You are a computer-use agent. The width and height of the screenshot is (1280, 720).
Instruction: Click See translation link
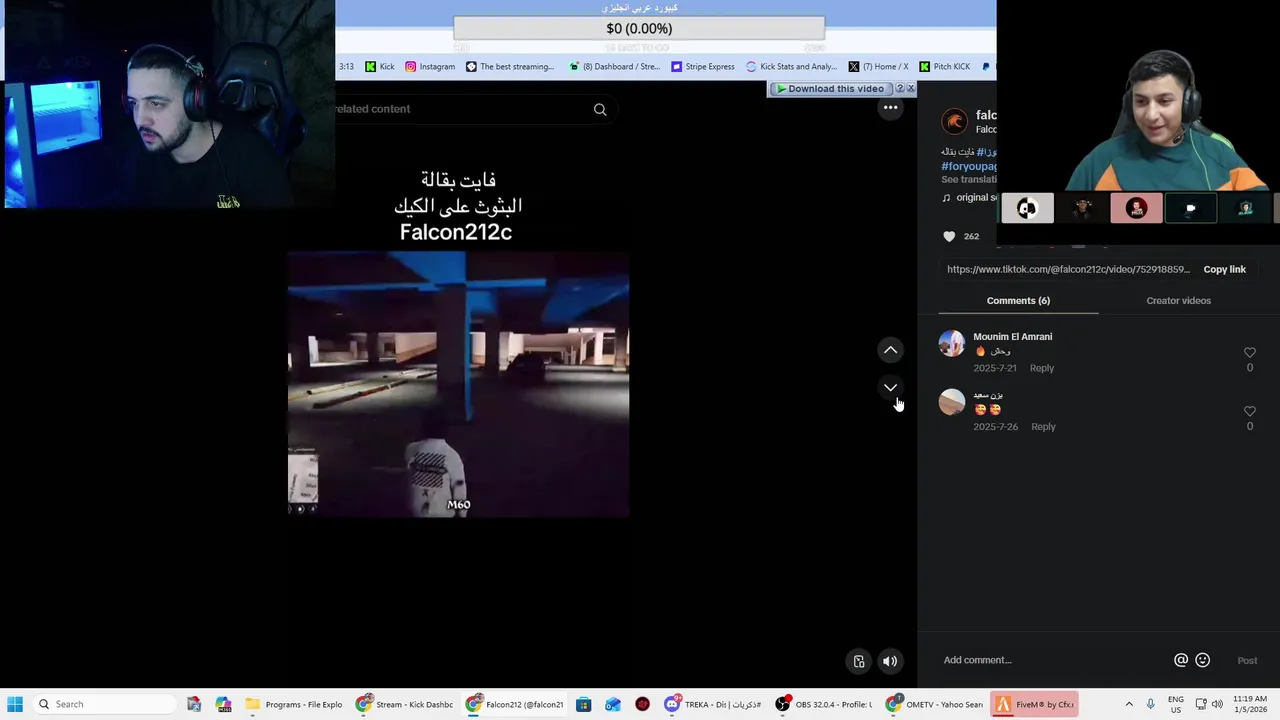(x=969, y=180)
